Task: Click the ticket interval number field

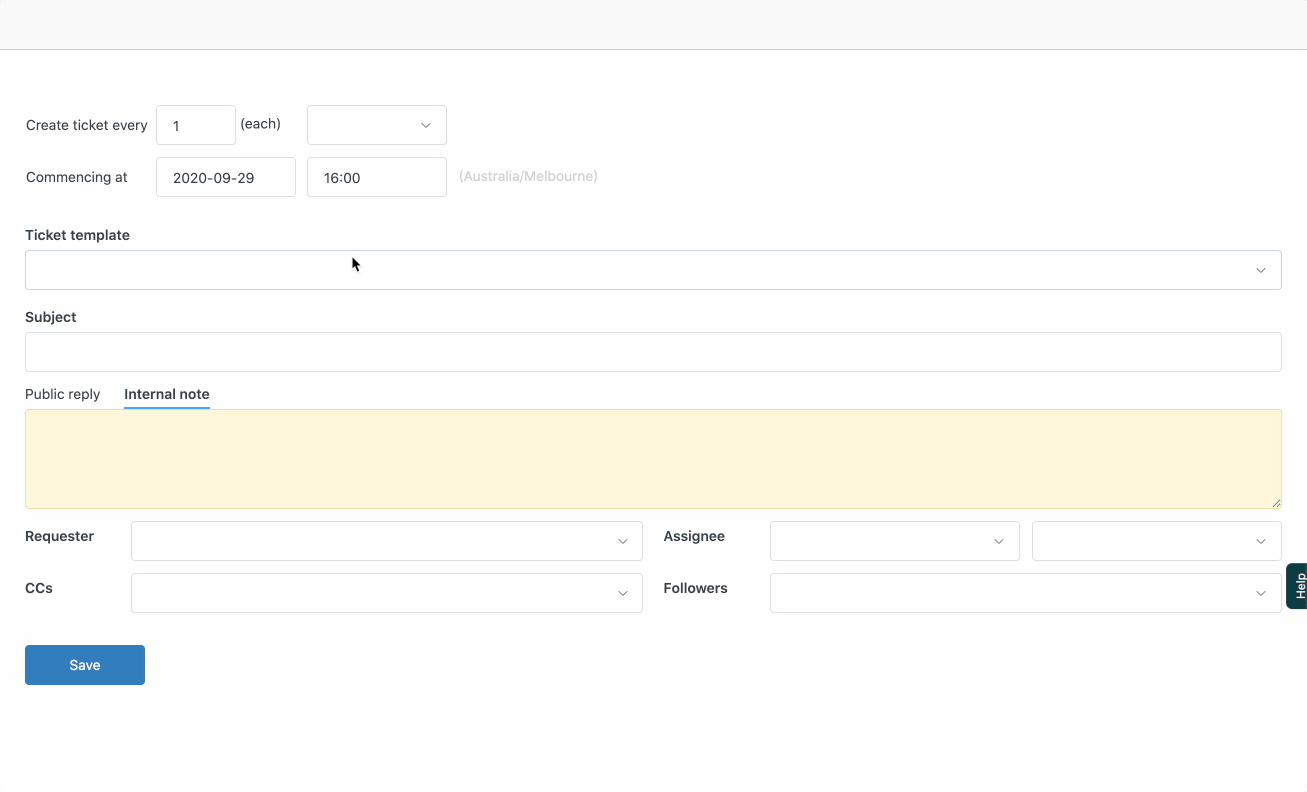Action: (x=196, y=125)
